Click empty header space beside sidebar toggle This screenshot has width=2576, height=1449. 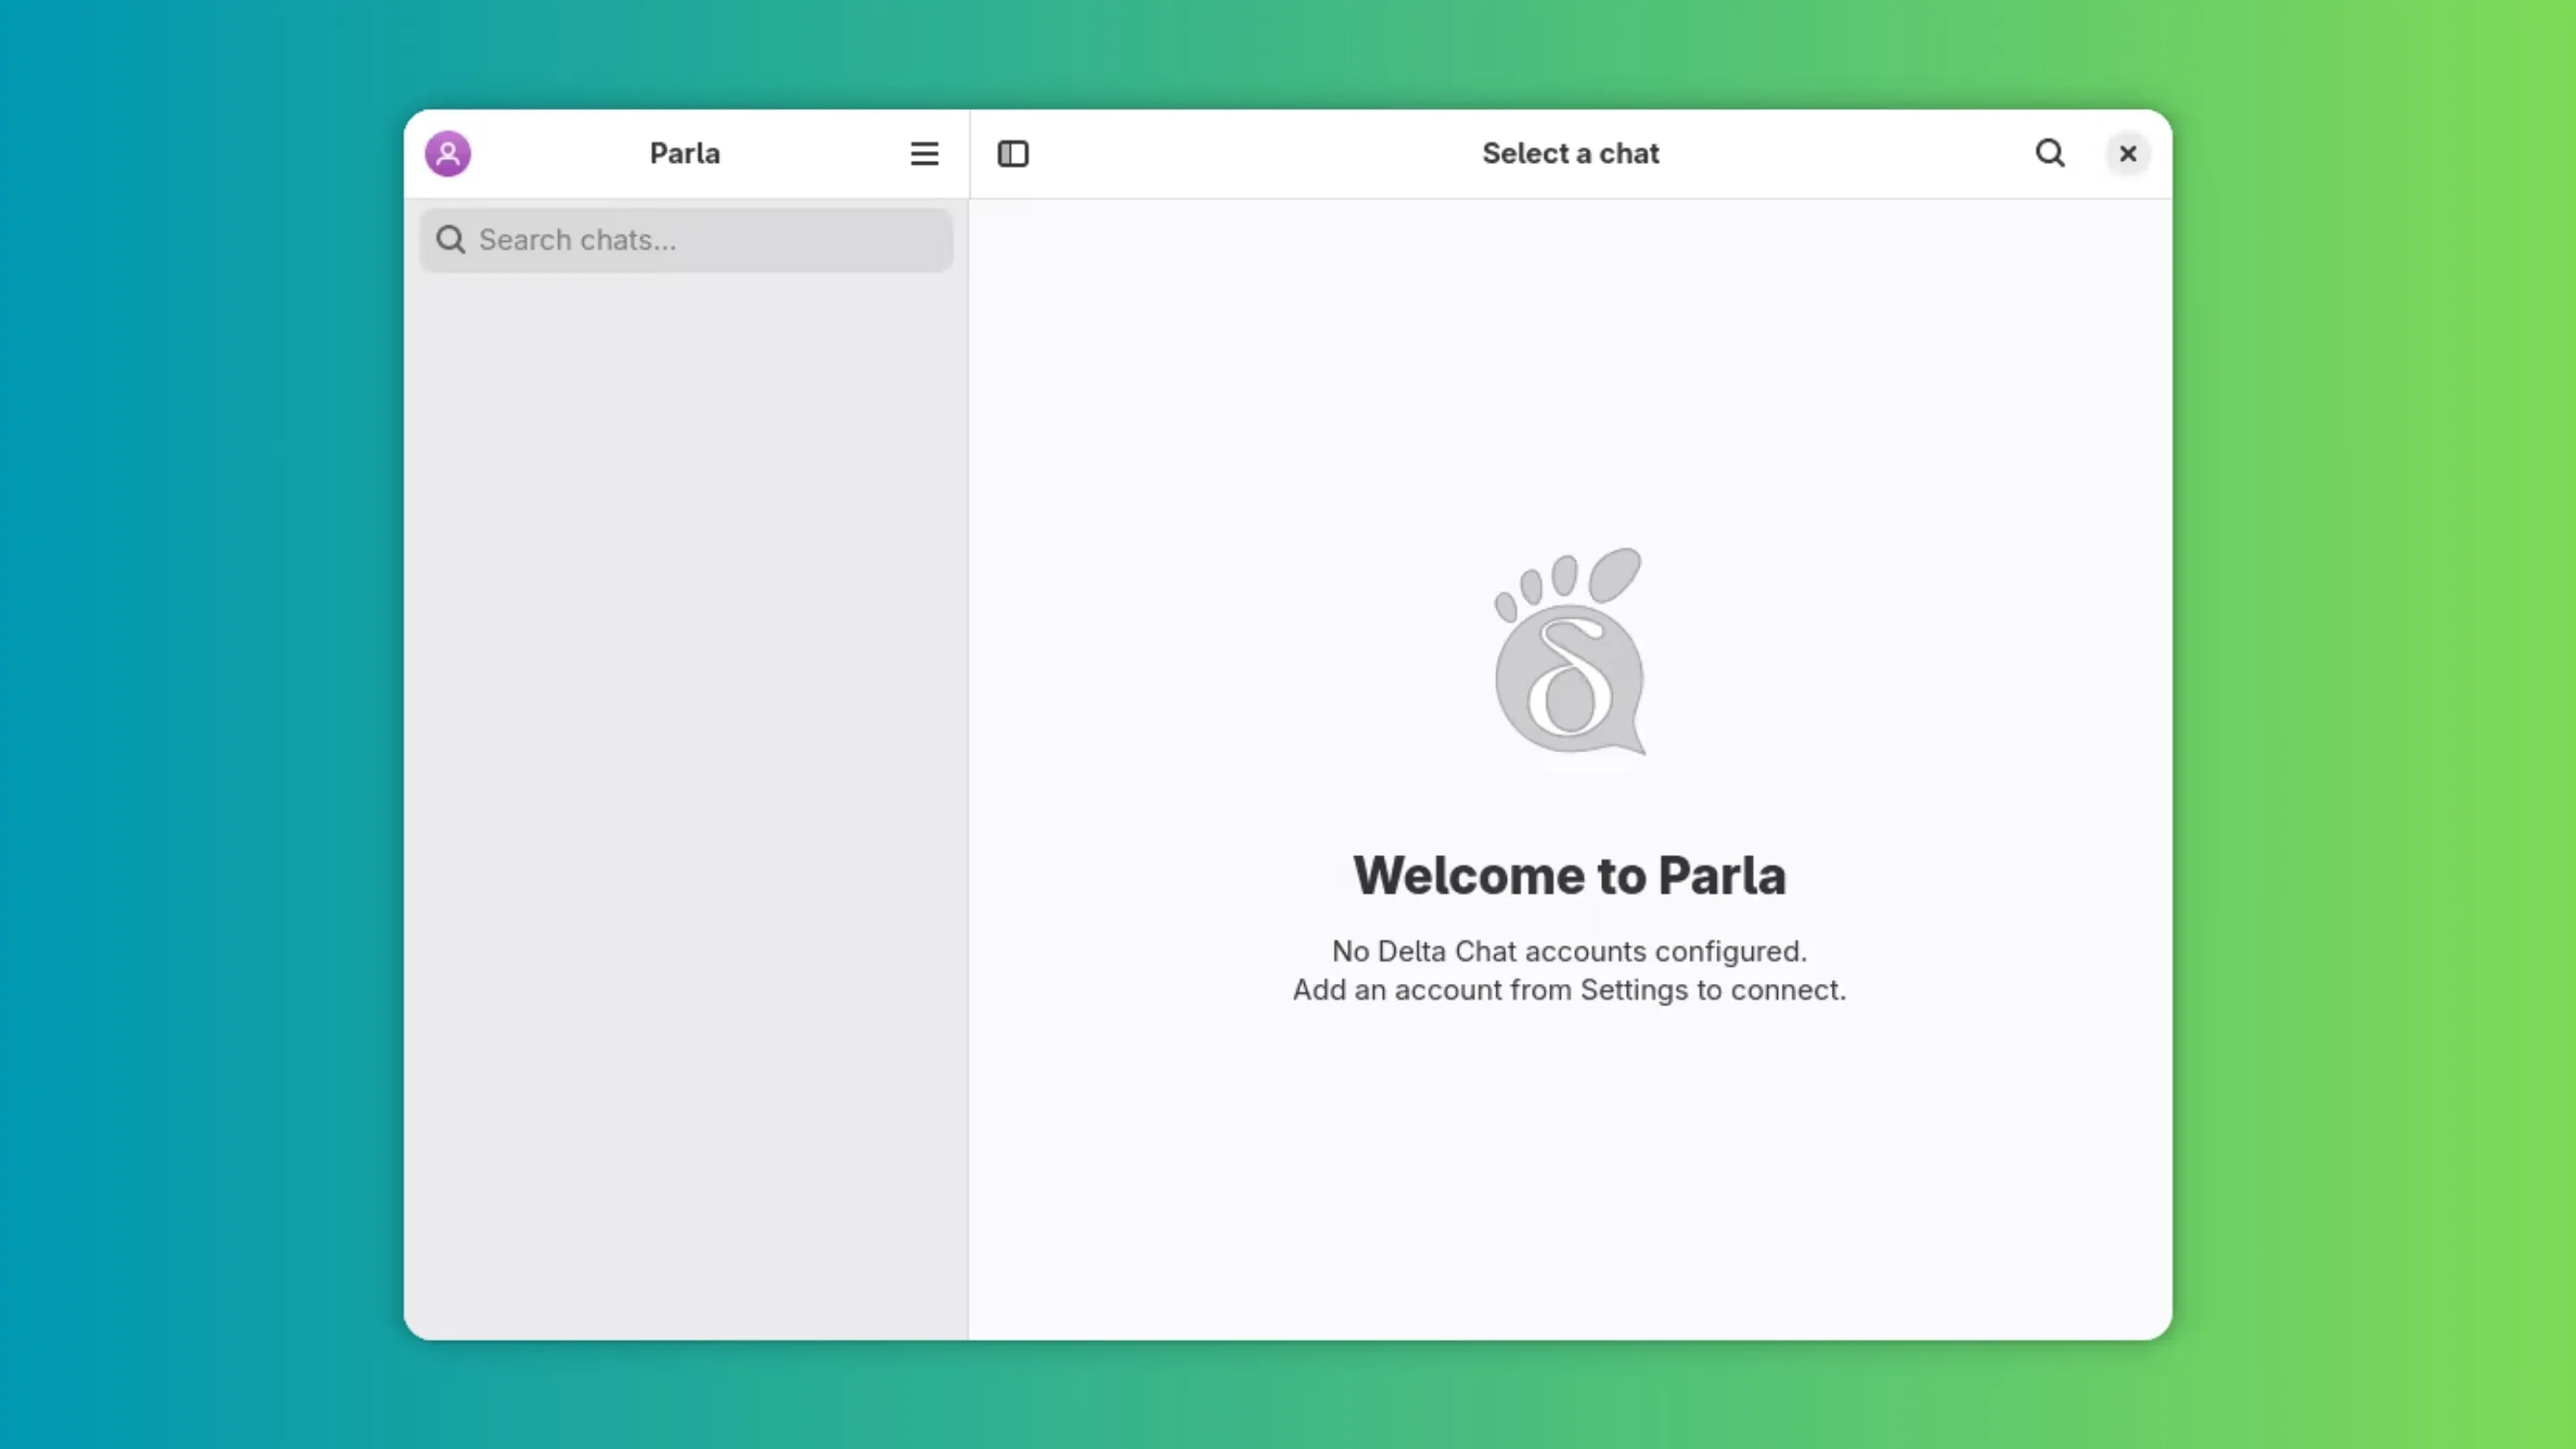[1250, 153]
